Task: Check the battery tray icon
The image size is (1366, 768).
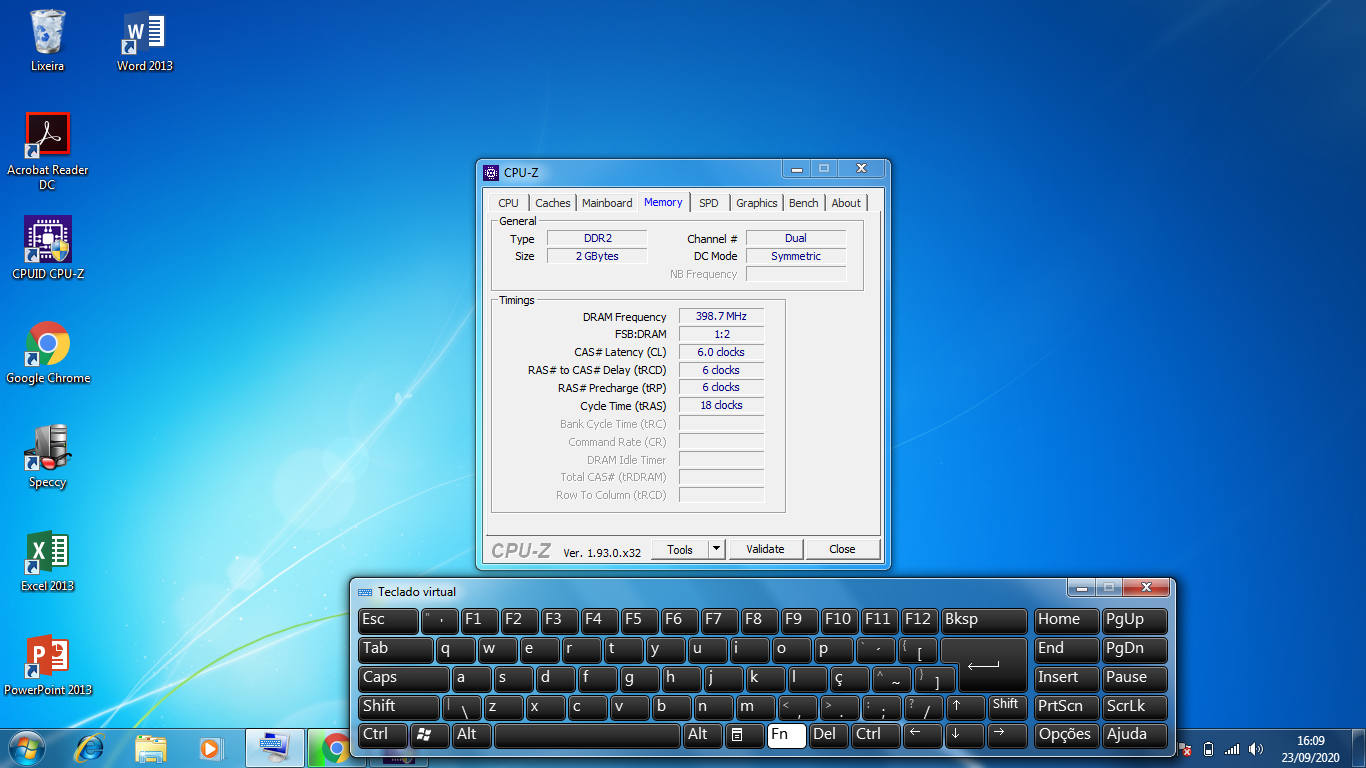Action: coord(1208,749)
